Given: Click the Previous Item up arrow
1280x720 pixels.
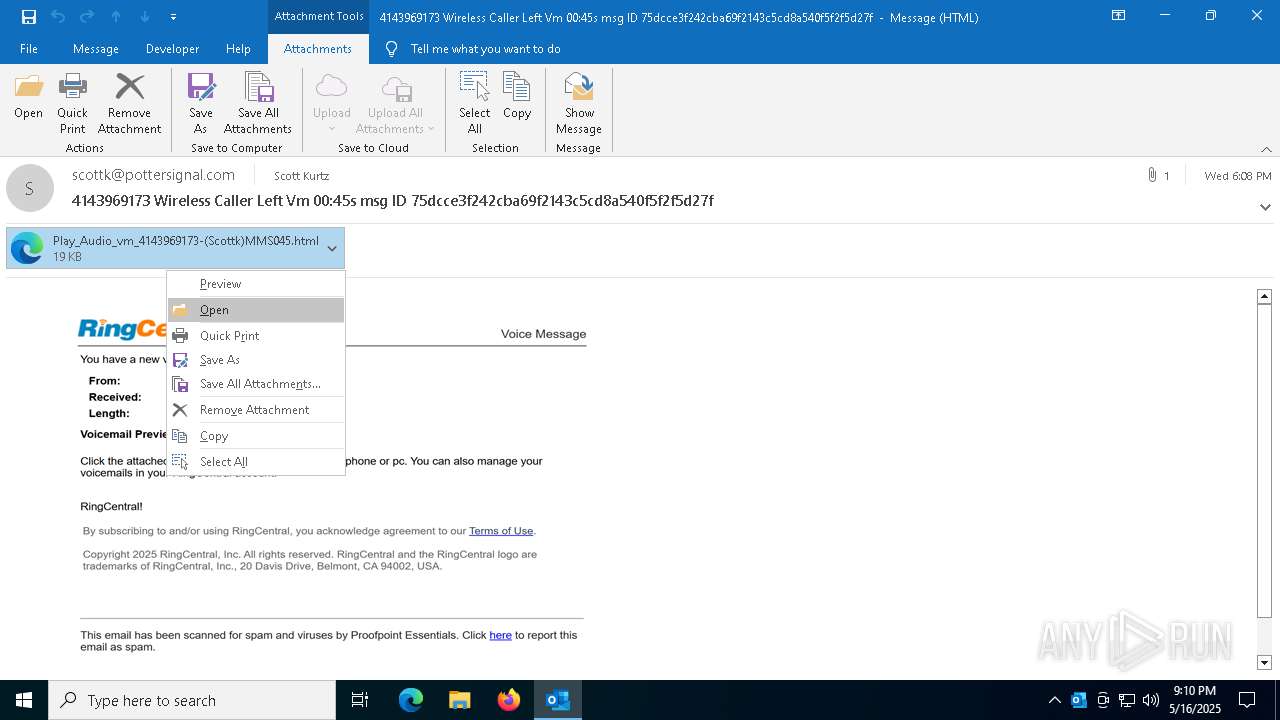Looking at the screenshot, I should (116, 17).
